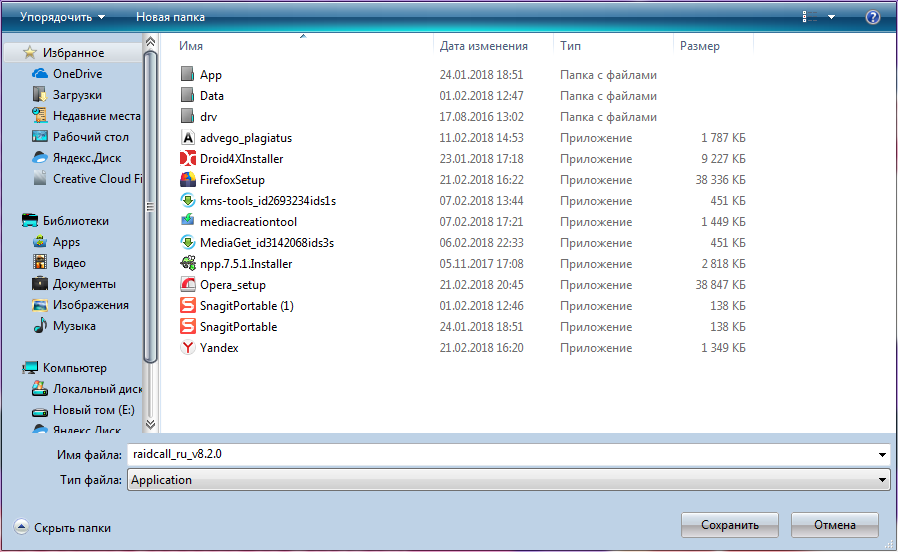Select the advego_plagiatus application icon
This screenshot has height=552, width=898.
(187, 137)
